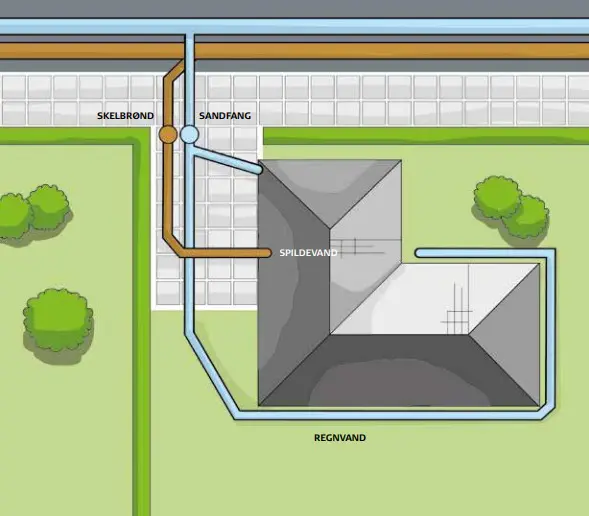Click the blue pipe's bottom right corner bend

point(548,412)
